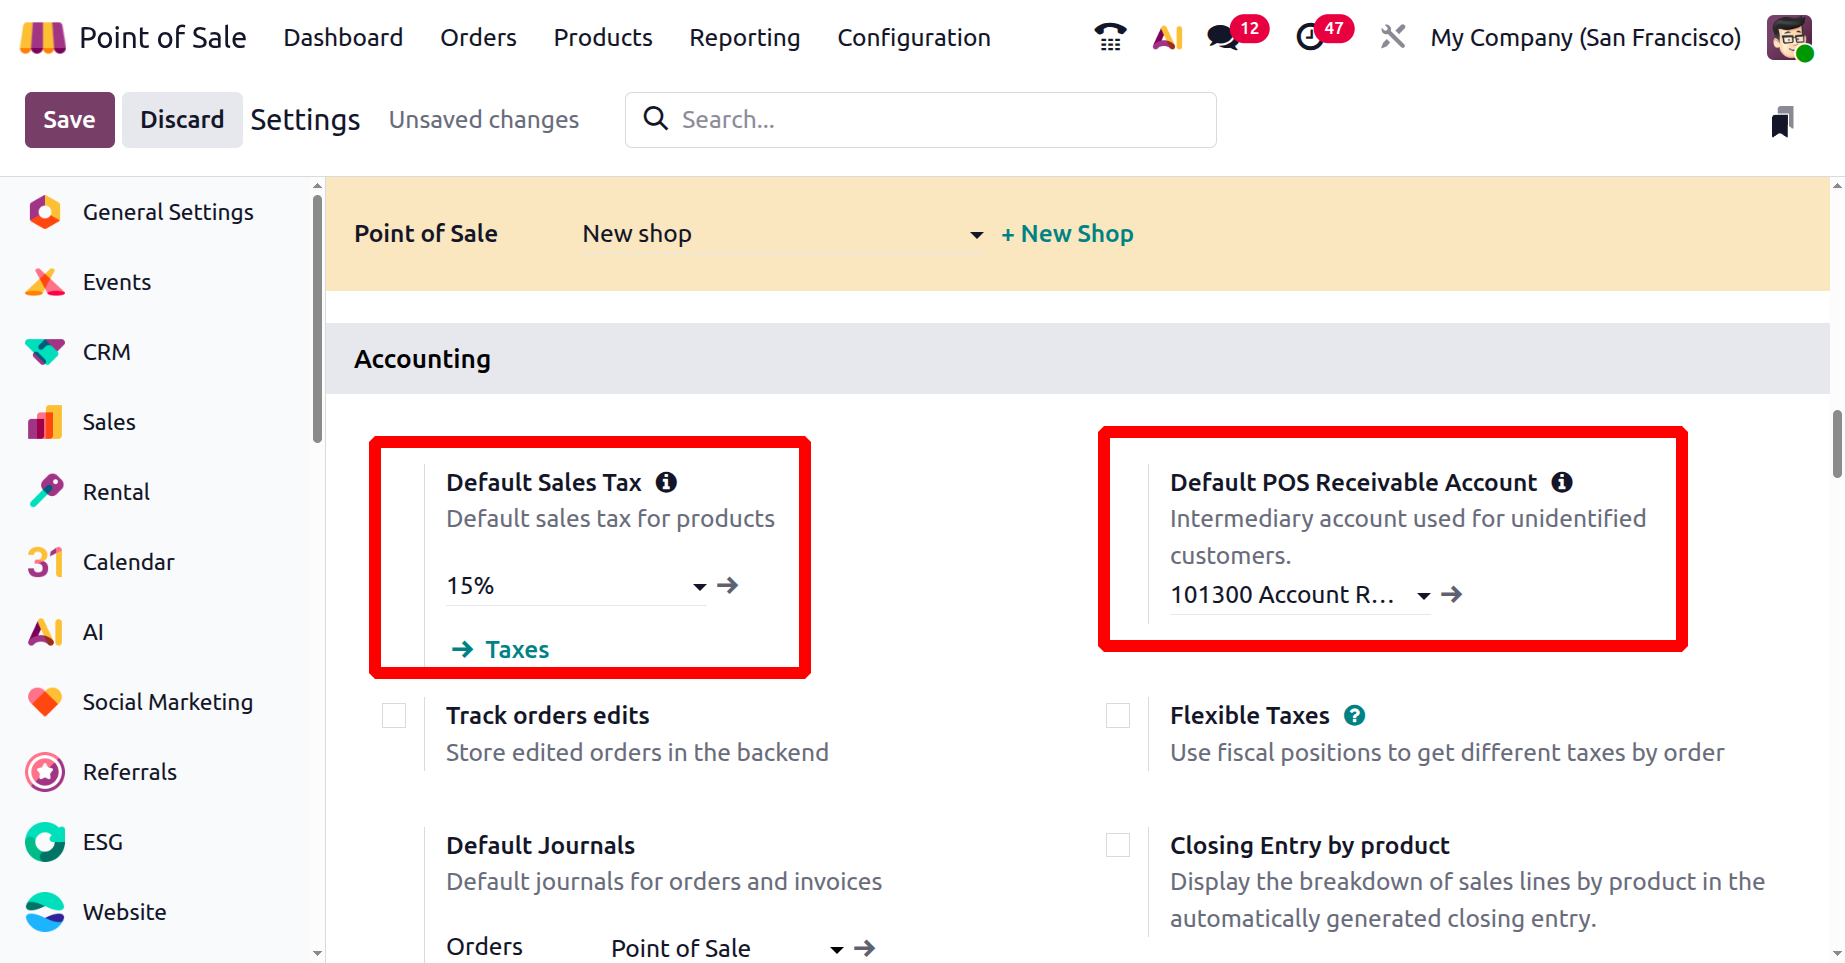This screenshot has width=1845, height=963.
Task: Follow the Taxes link
Action: [x=516, y=650]
